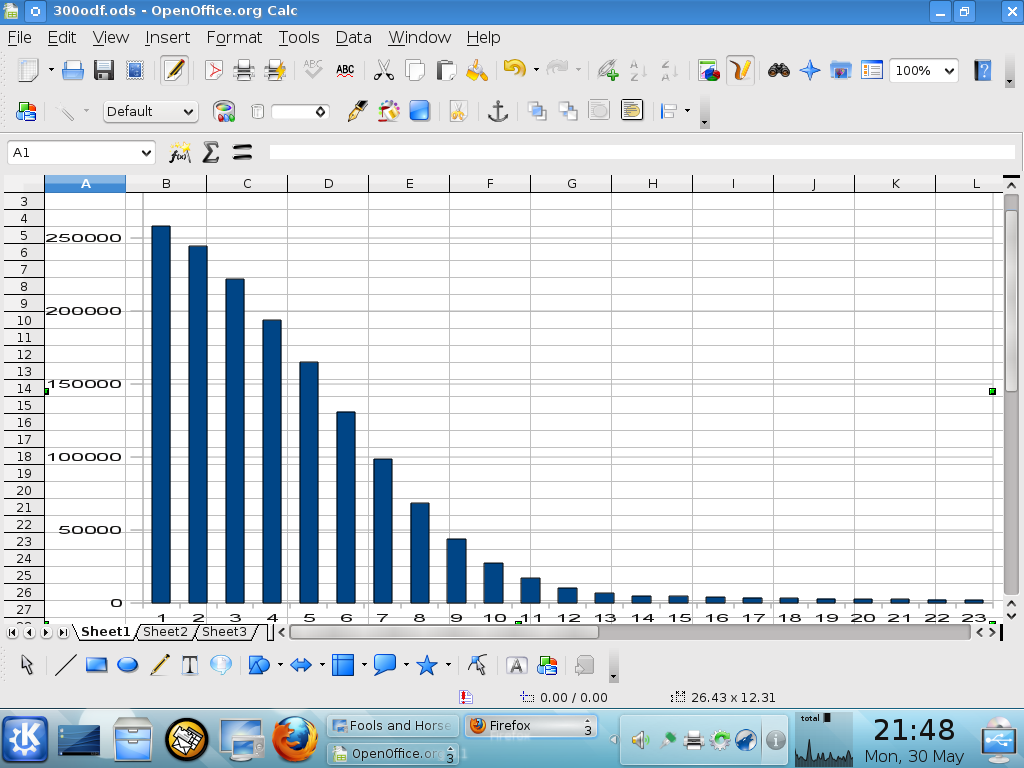The height and width of the screenshot is (768, 1024).
Task: Click the formula input line
Action: point(642,153)
